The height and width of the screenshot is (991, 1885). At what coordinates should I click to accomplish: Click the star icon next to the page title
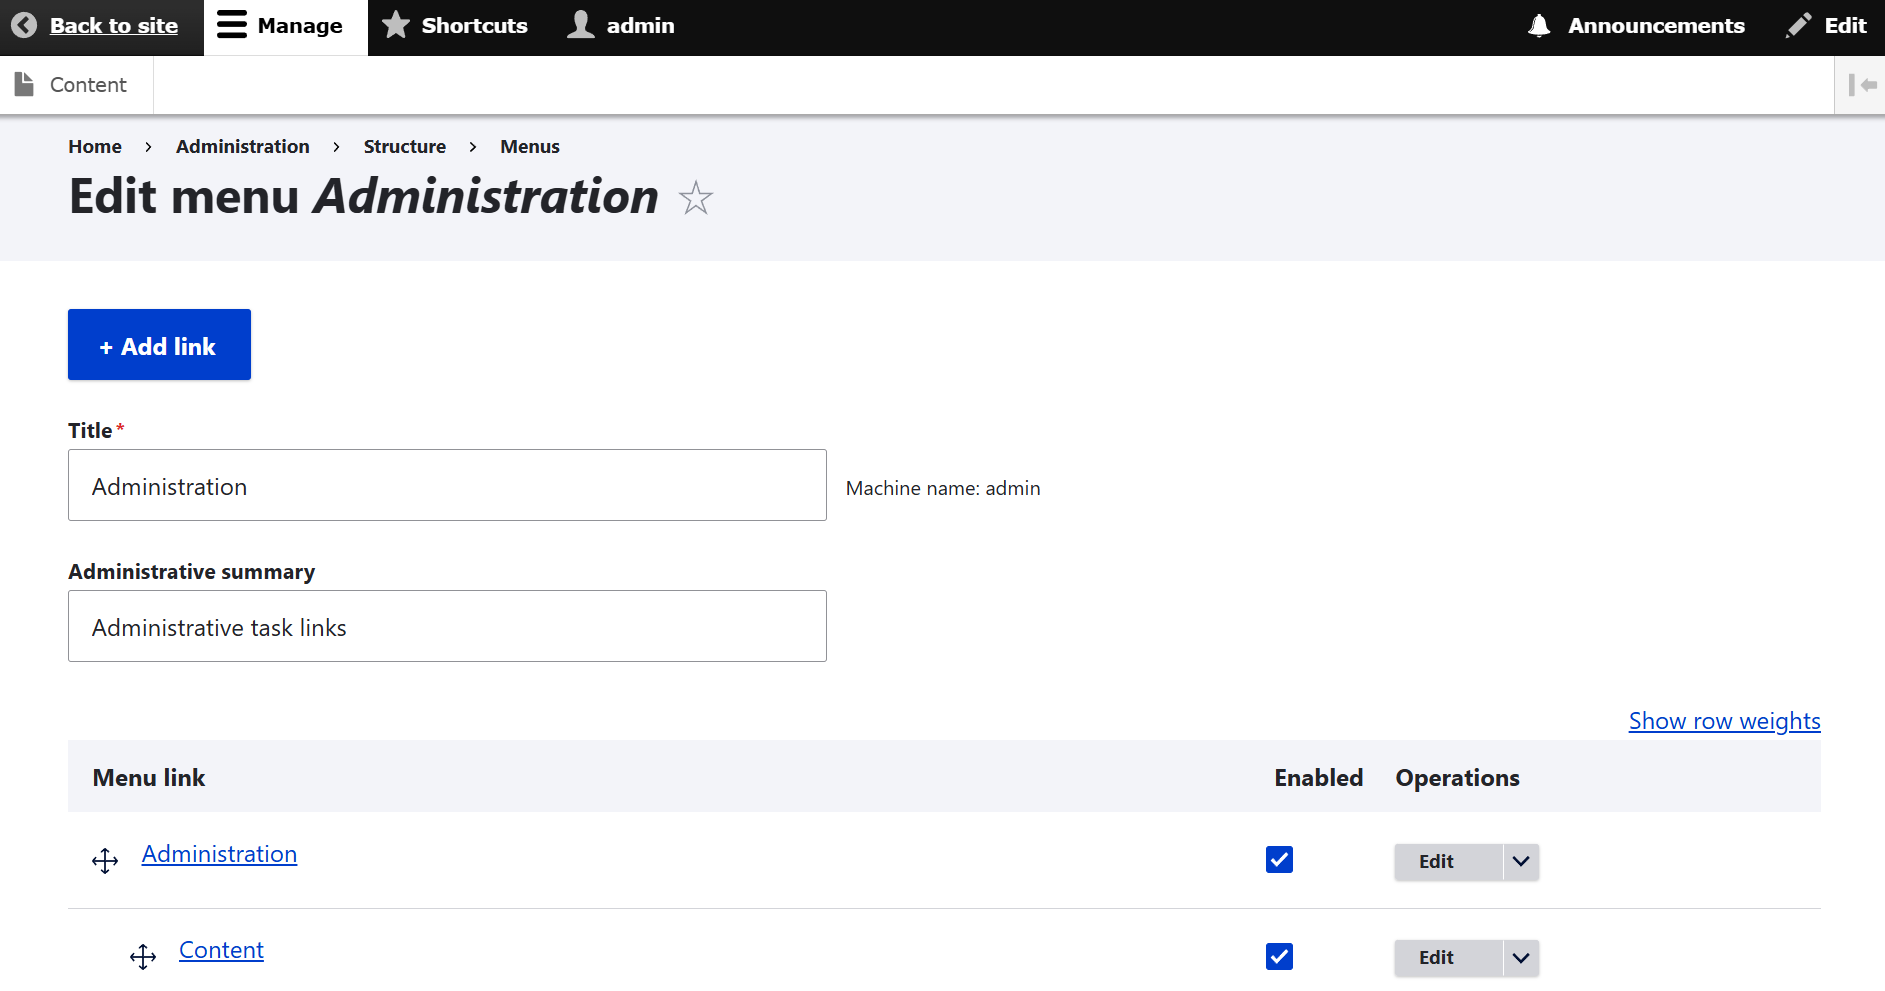pyautogui.click(x=695, y=199)
